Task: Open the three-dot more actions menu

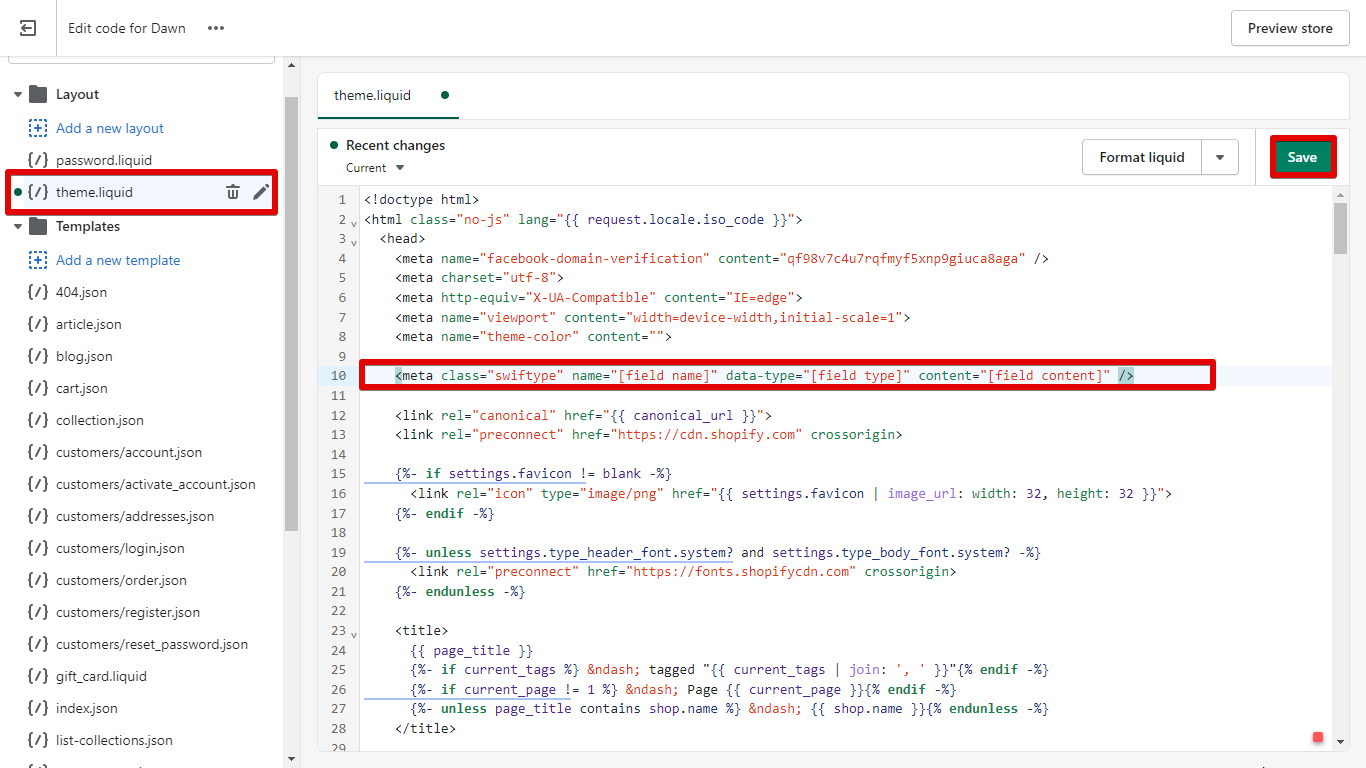Action: (x=216, y=28)
